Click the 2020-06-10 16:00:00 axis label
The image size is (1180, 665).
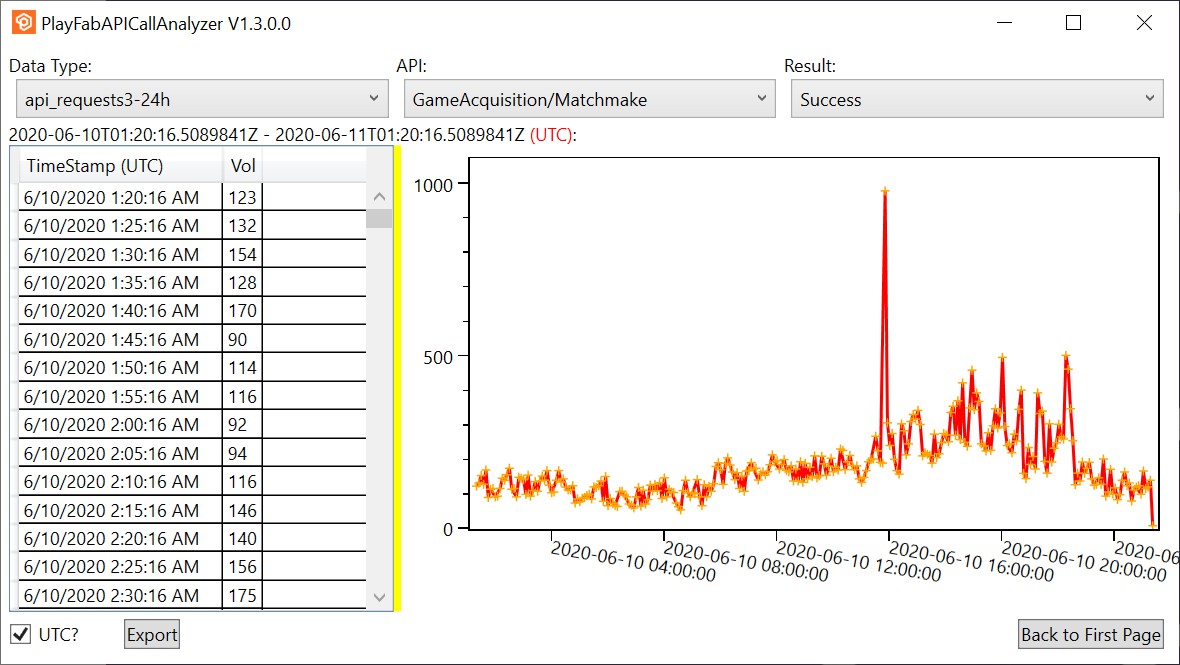click(972, 561)
